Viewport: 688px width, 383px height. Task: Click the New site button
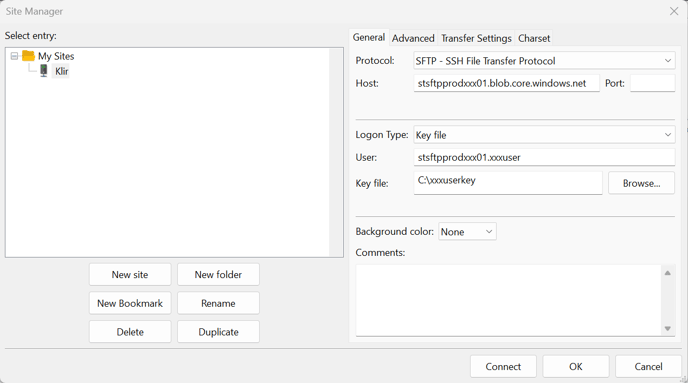click(x=130, y=274)
